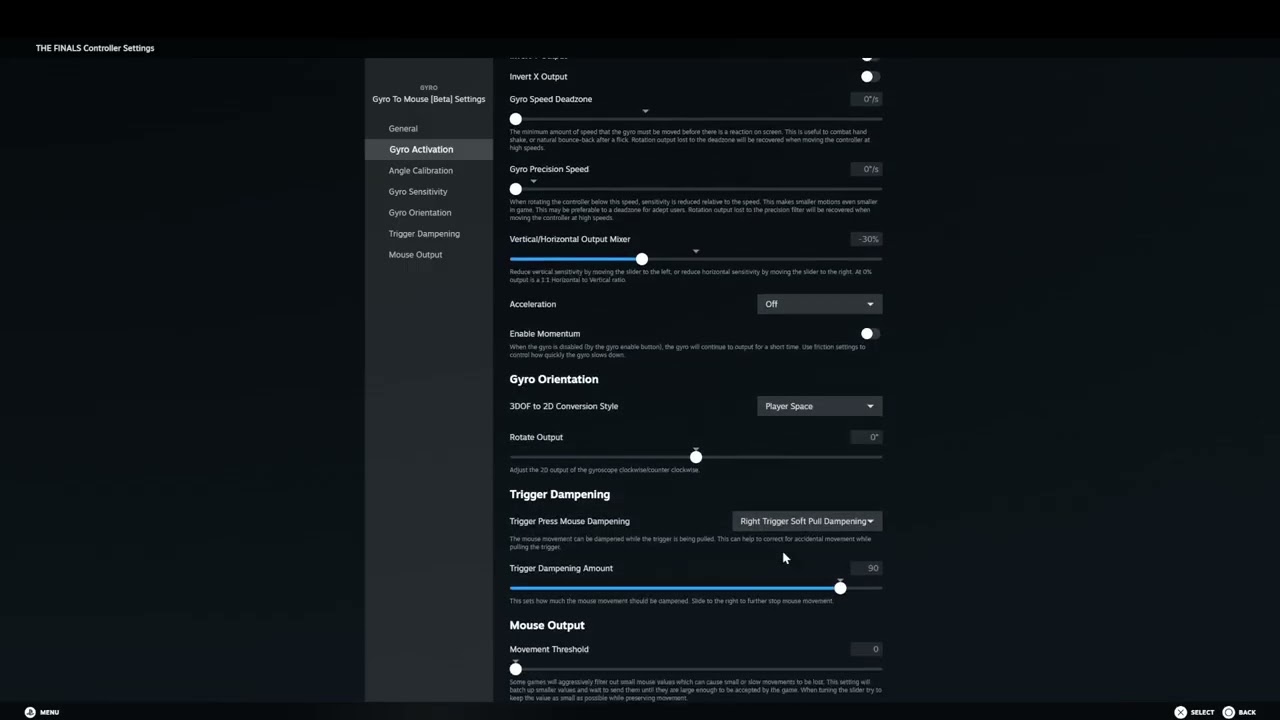Click the Trigger Dampening Amount 90 field
1280x720 pixels.
point(866,568)
